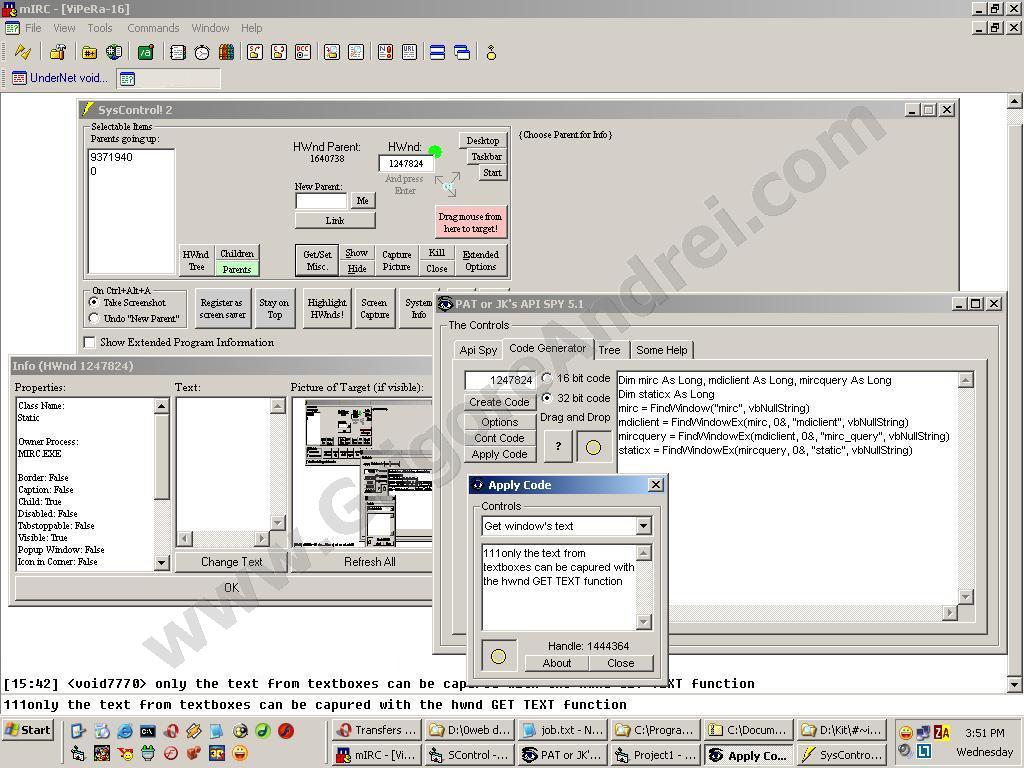Open the Timer clock toolbar icon
The height and width of the screenshot is (768, 1024).
[202, 52]
